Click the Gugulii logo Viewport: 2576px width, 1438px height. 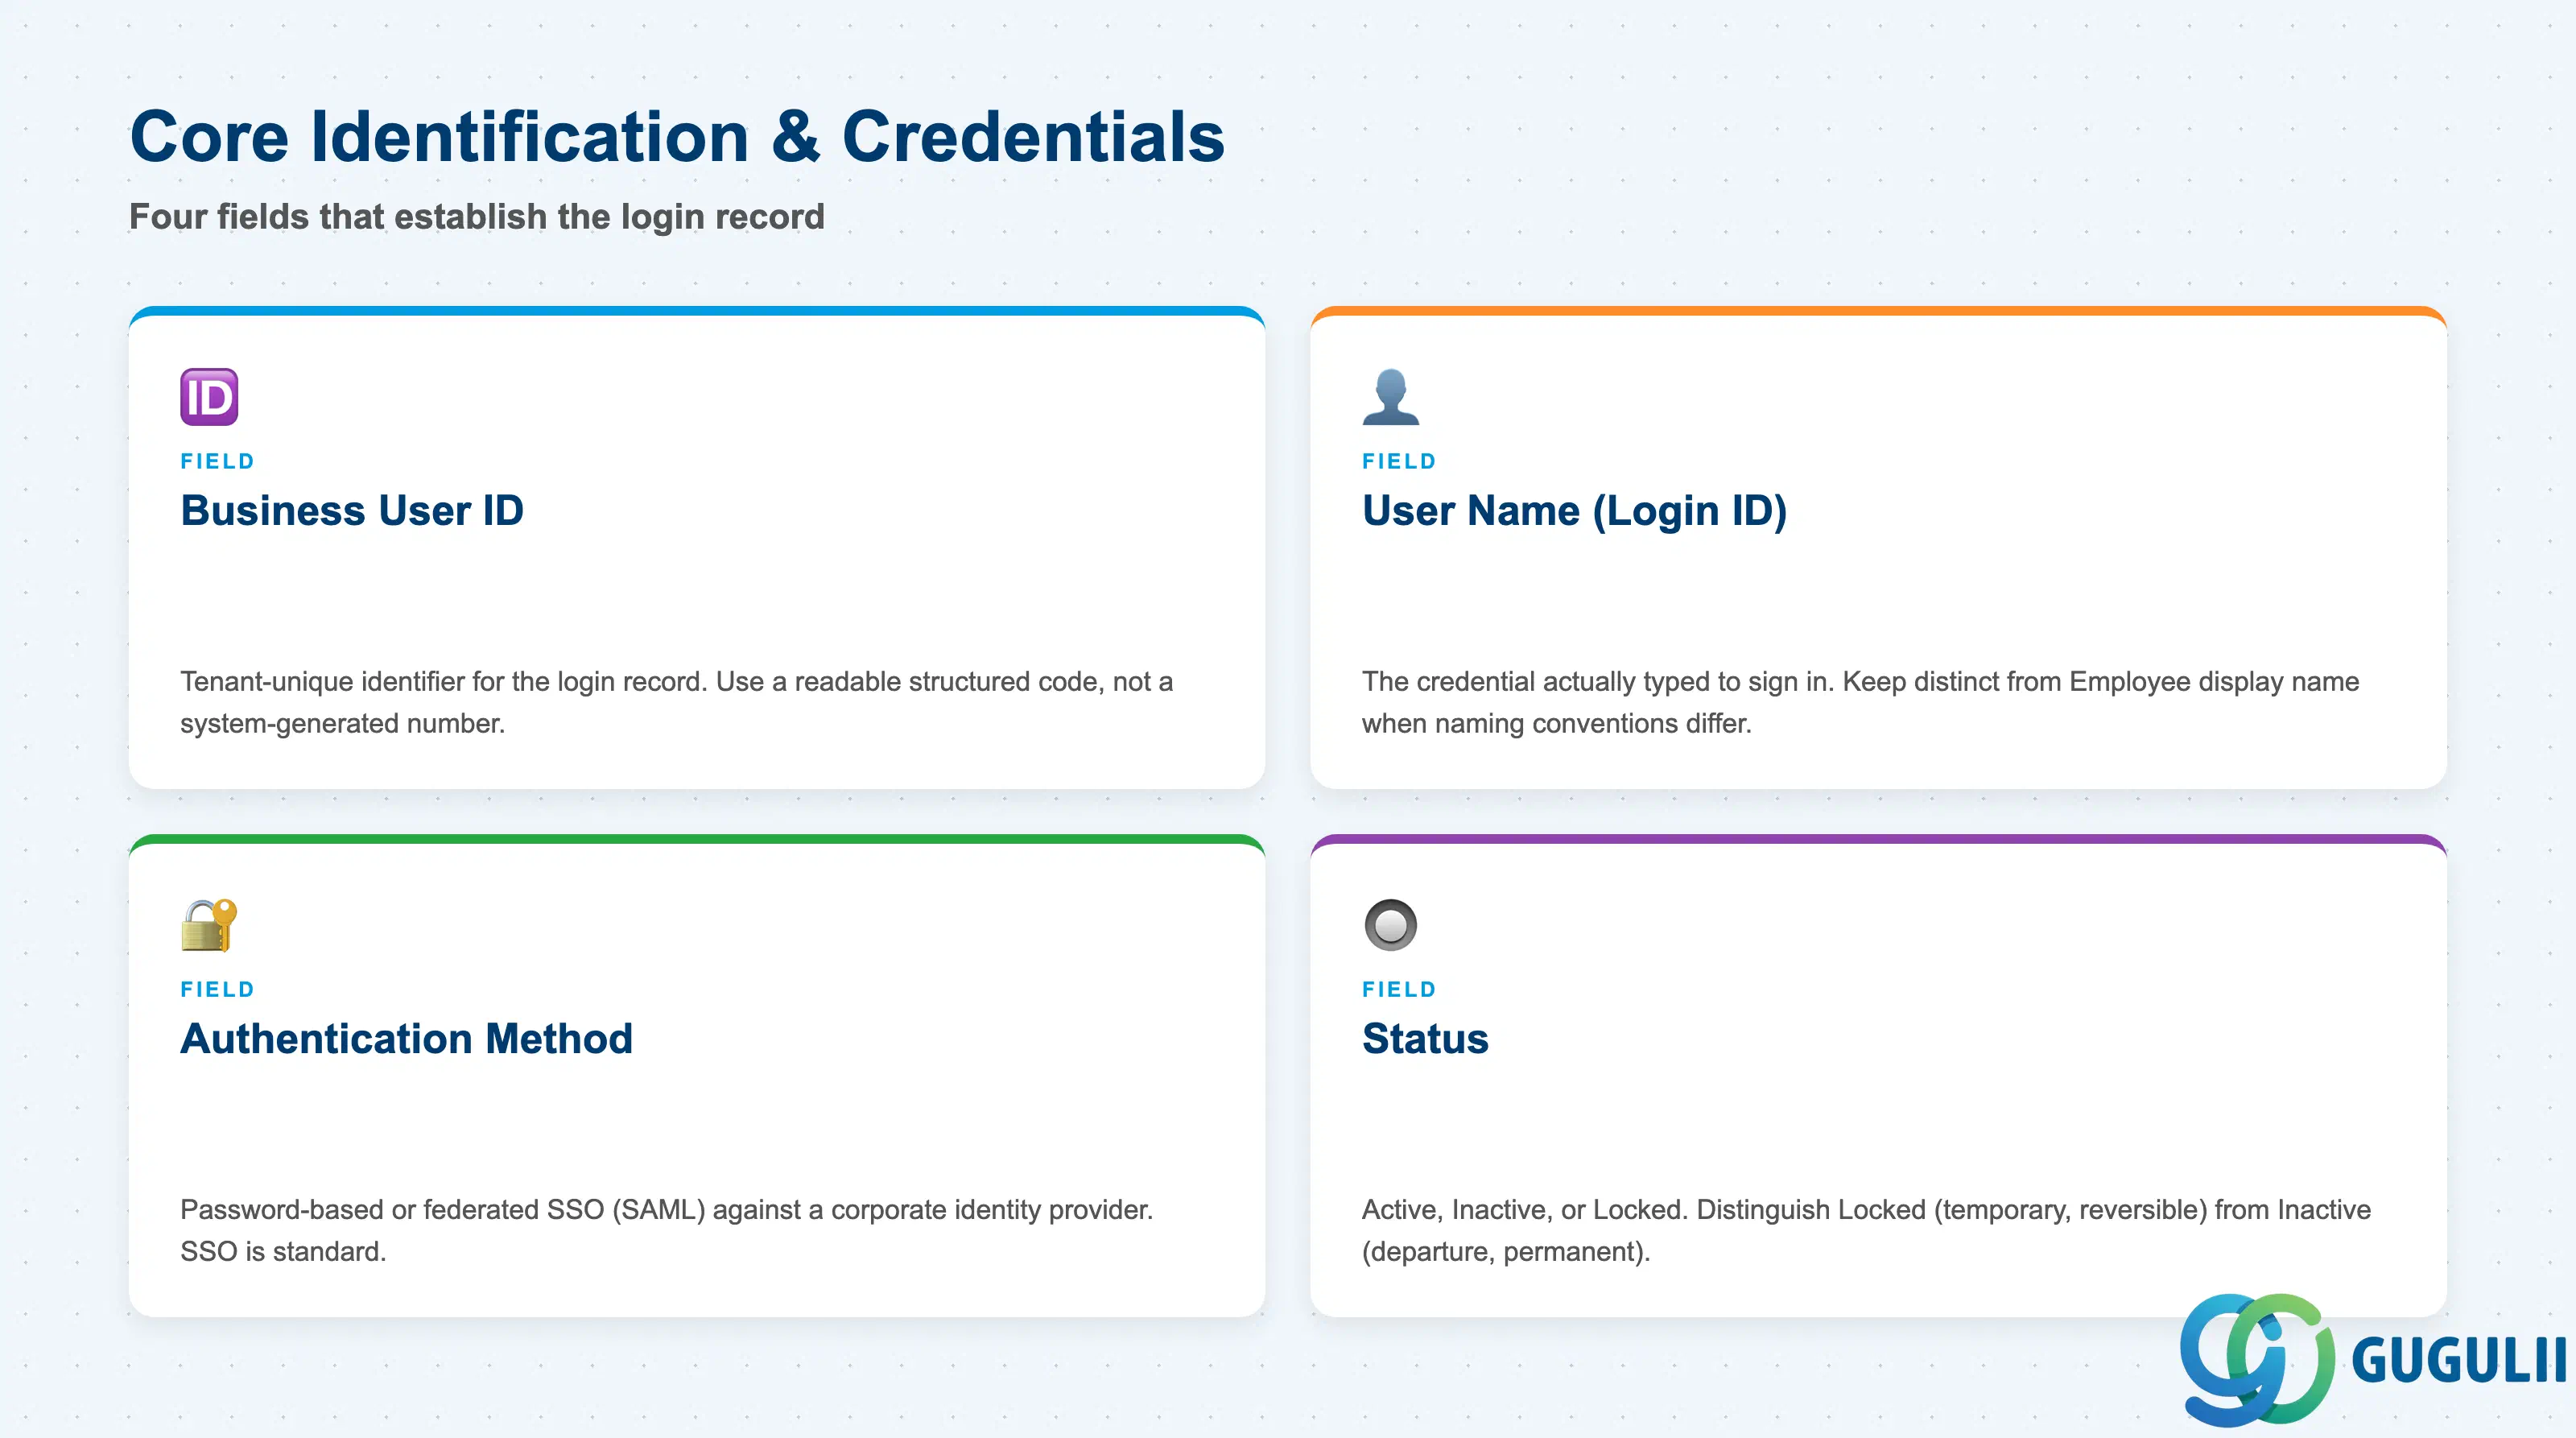[x=2372, y=1358]
